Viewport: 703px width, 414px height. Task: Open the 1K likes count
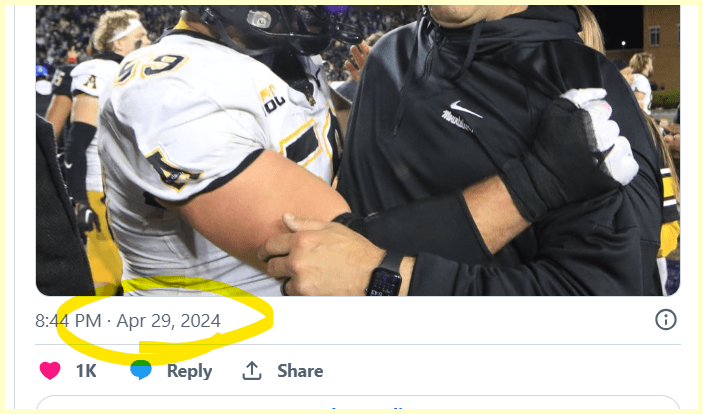tap(86, 371)
